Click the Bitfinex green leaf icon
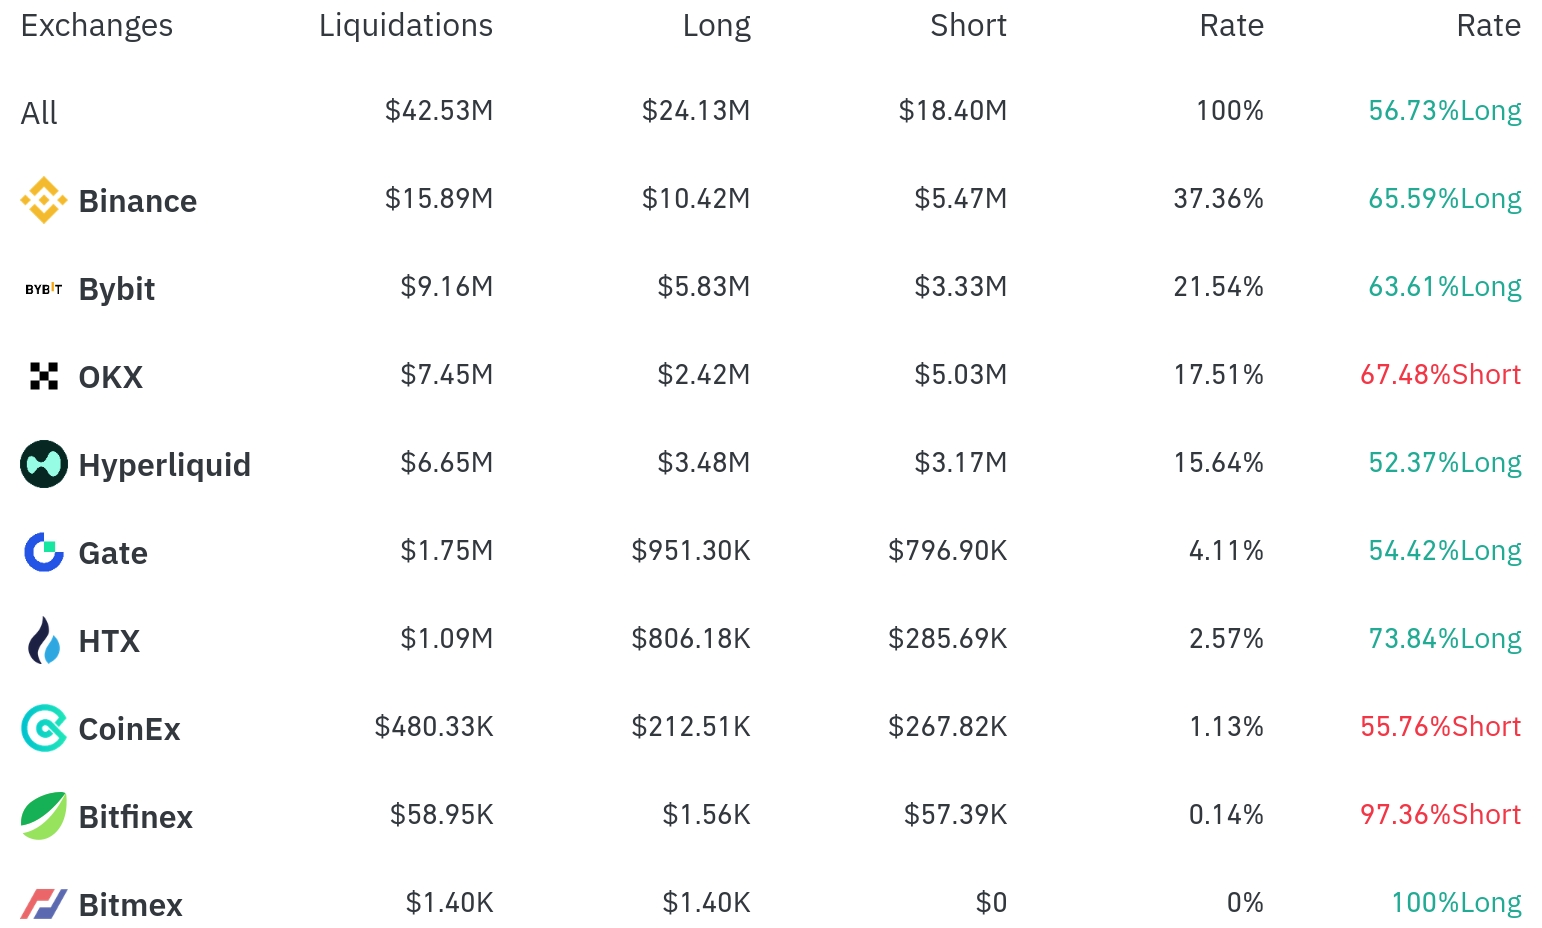Image resolution: width=1542 pixels, height=928 pixels. coord(43,816)
